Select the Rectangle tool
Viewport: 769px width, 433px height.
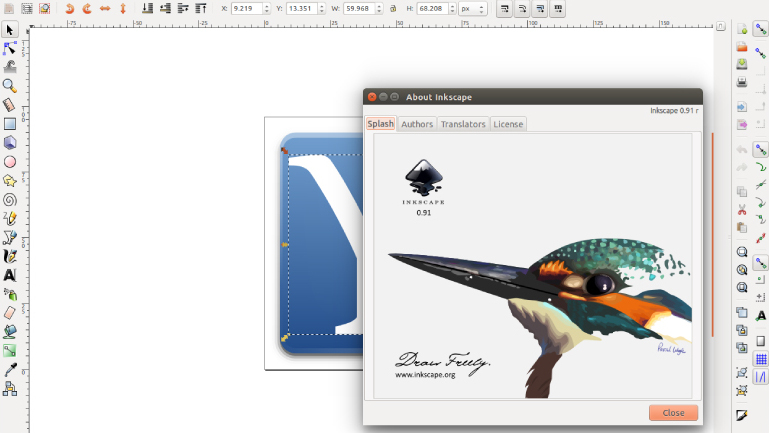[x=9, y=124]
